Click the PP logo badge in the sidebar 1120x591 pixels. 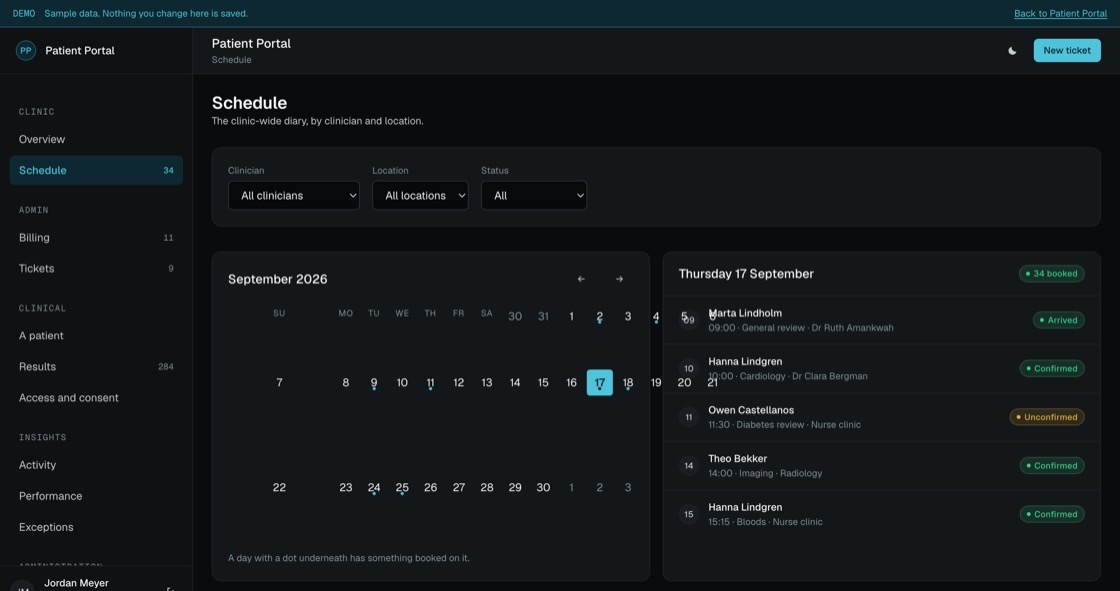(x=26, y=51)
